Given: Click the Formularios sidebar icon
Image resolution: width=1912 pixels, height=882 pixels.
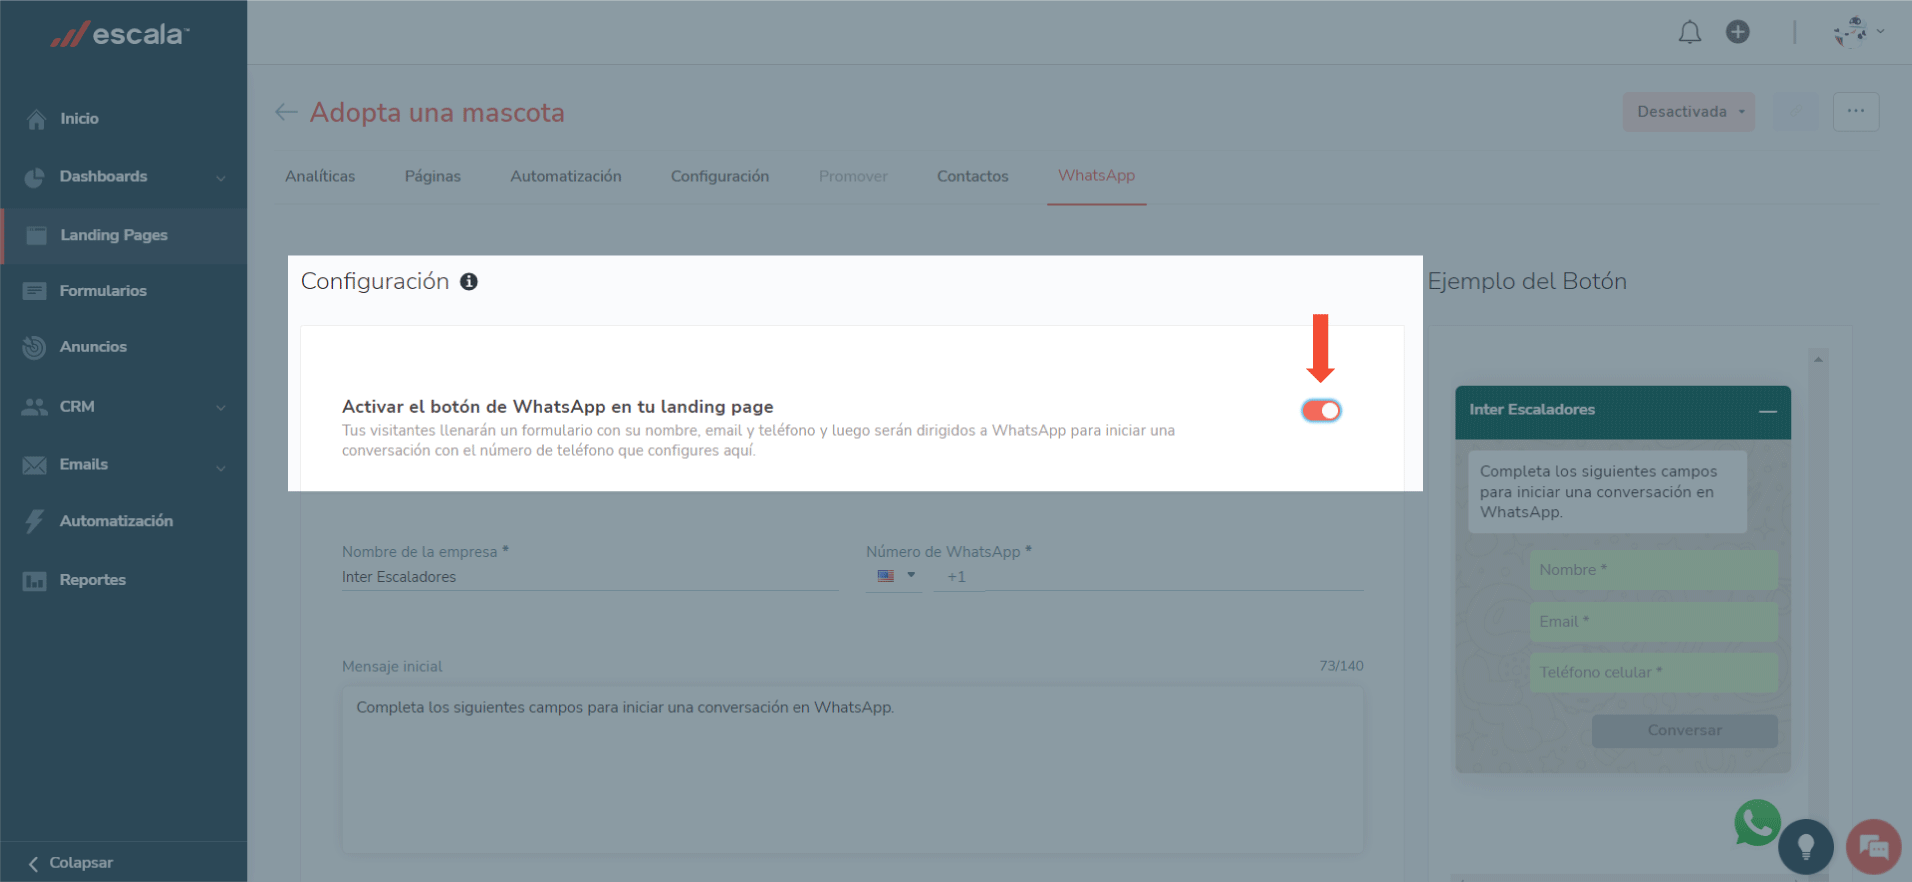Looking at the screenshot, I should [x=35, y=291].
